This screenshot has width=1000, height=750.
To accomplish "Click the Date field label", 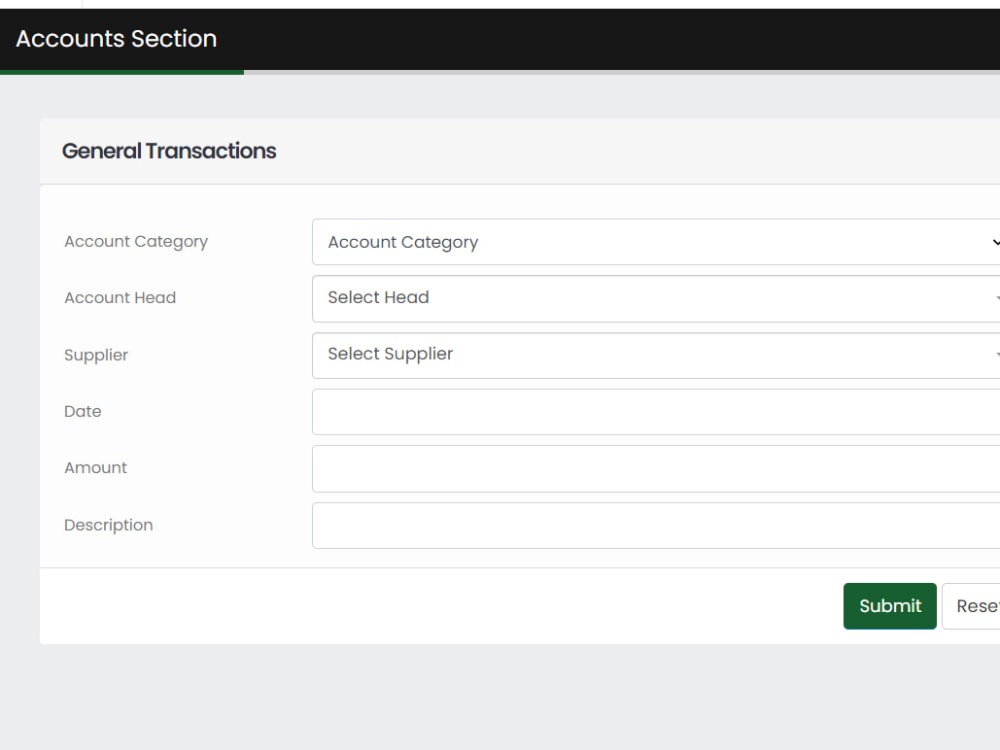I will [82, 411].
